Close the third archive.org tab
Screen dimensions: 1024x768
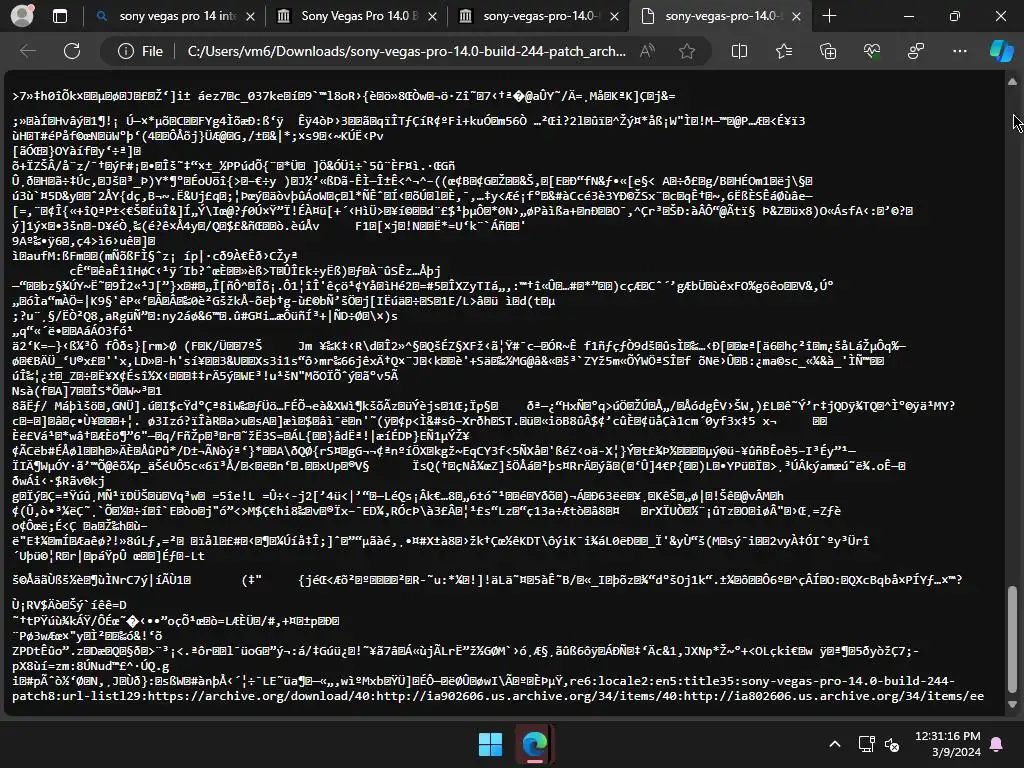[x=614, y=17]
